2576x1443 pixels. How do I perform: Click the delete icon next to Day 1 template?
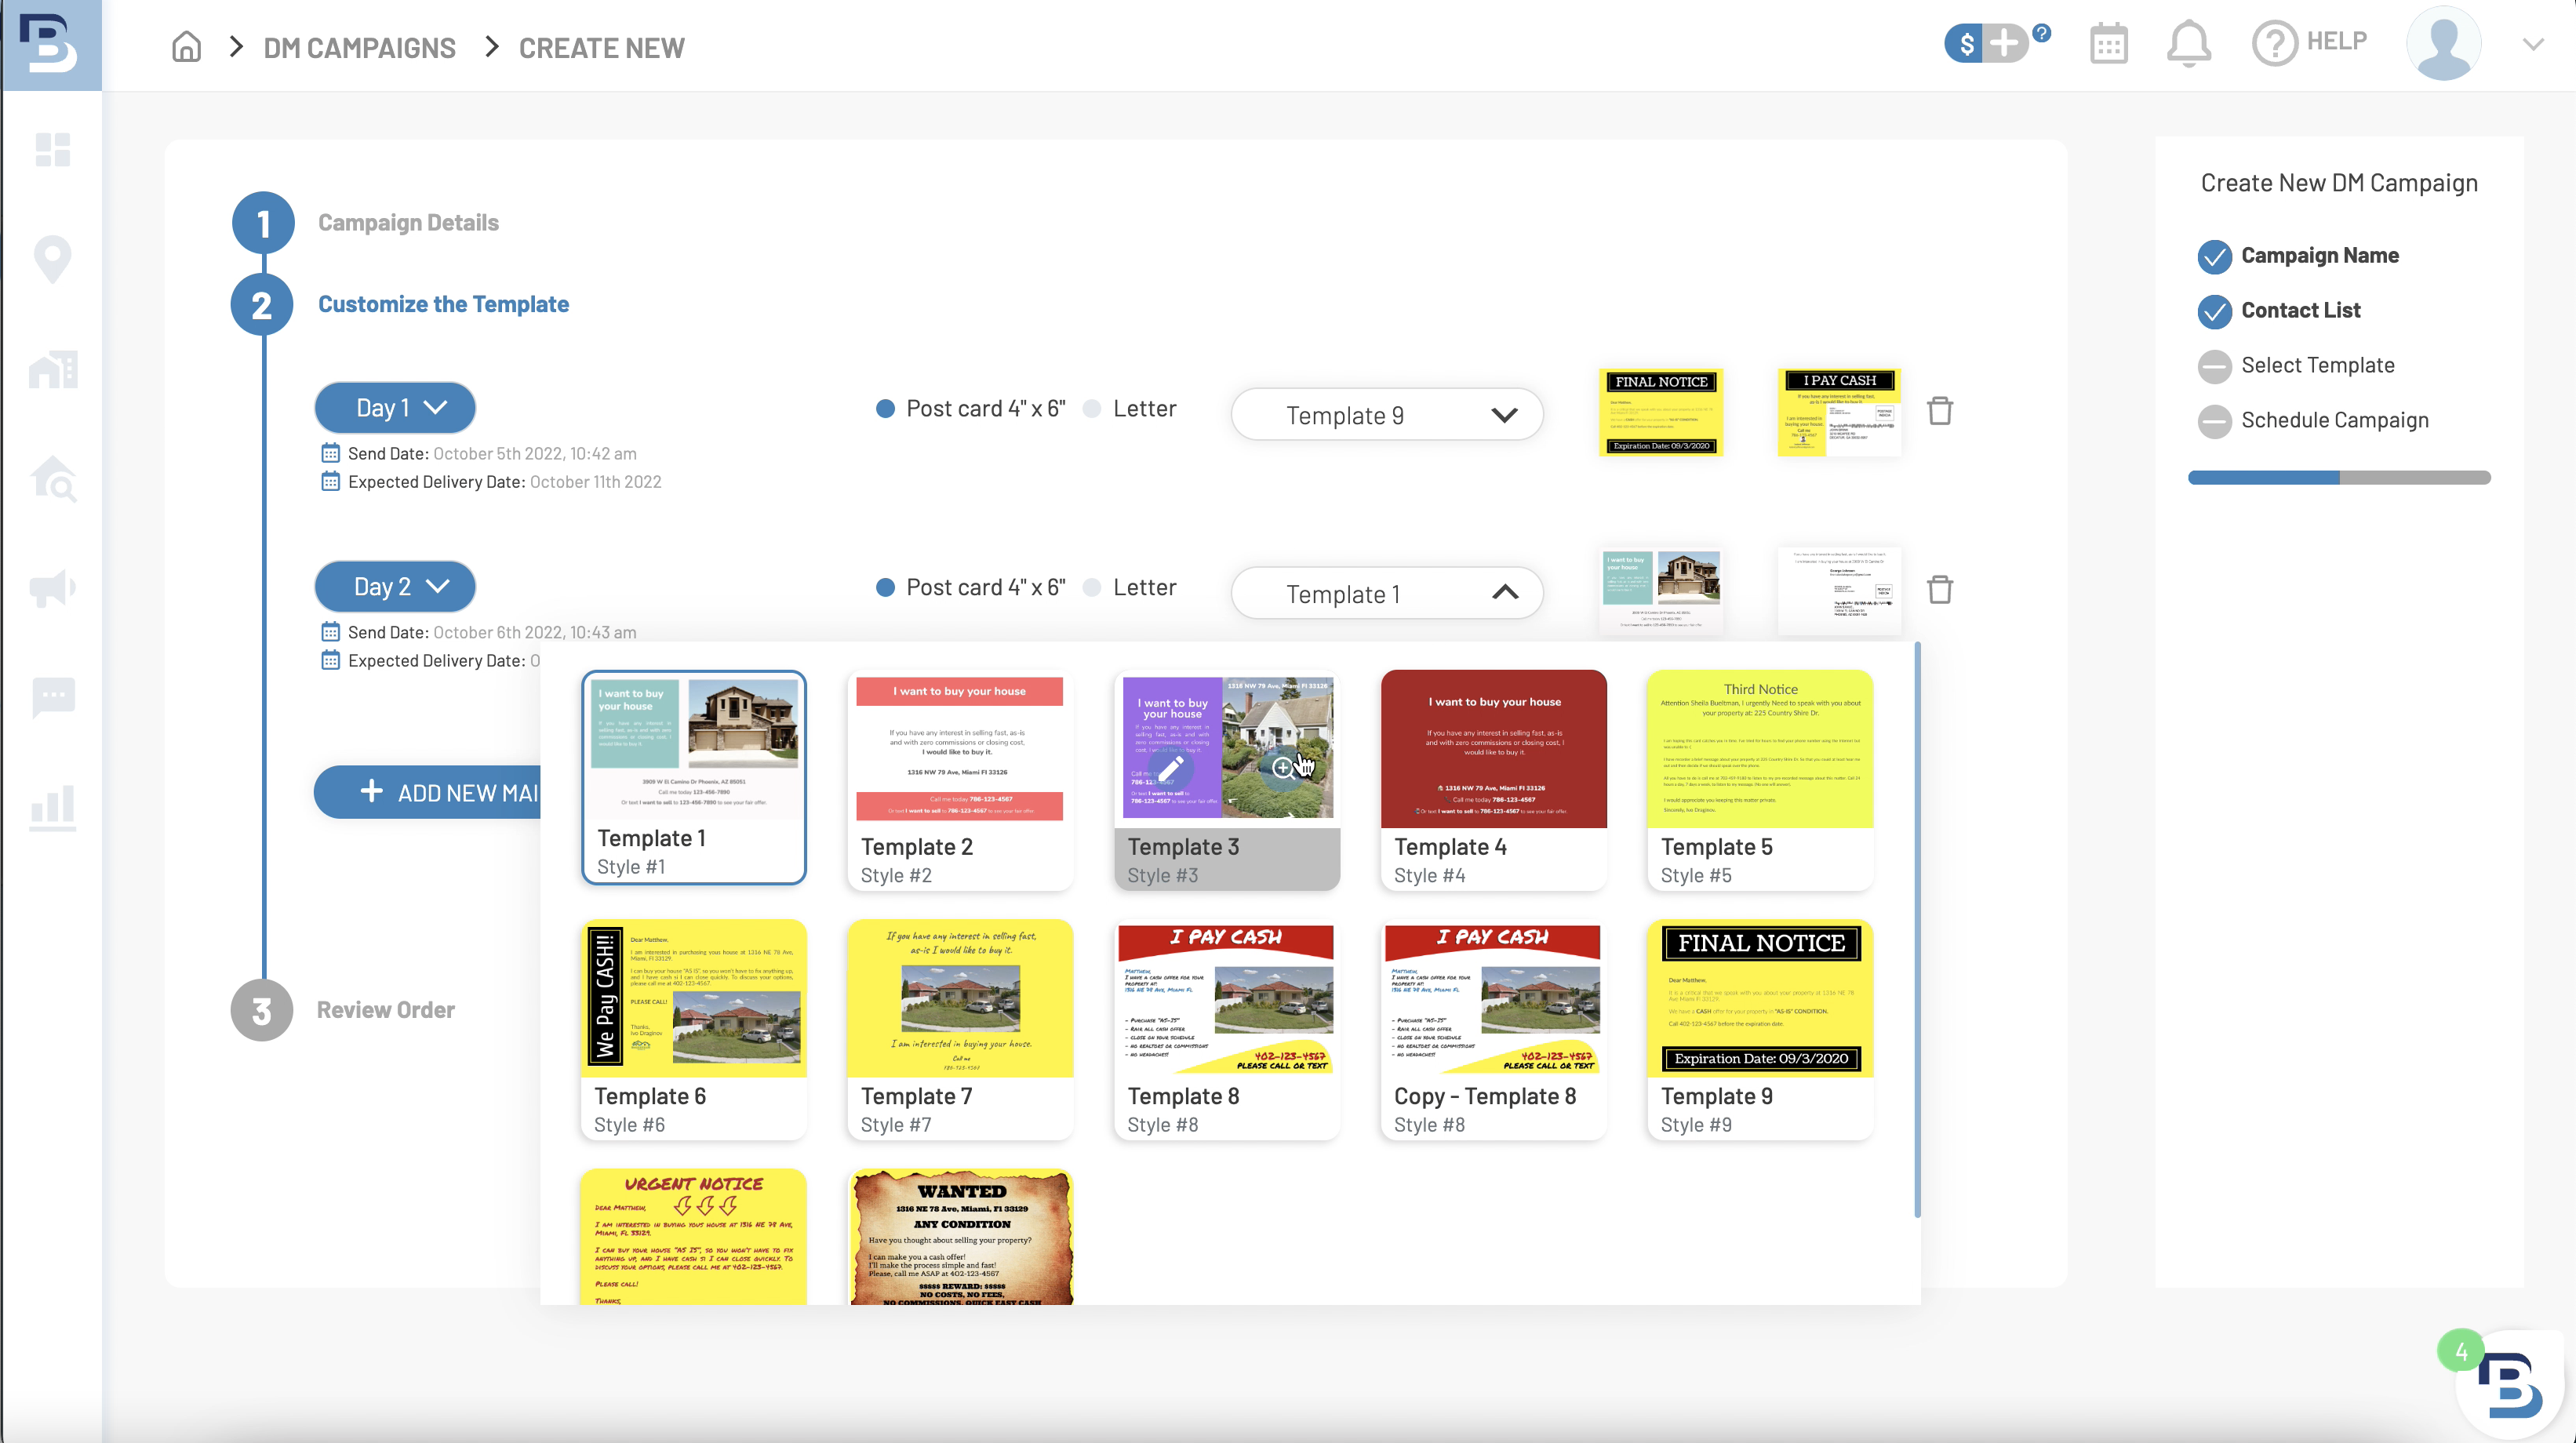pyautogui.click(x=1941, y=409)
